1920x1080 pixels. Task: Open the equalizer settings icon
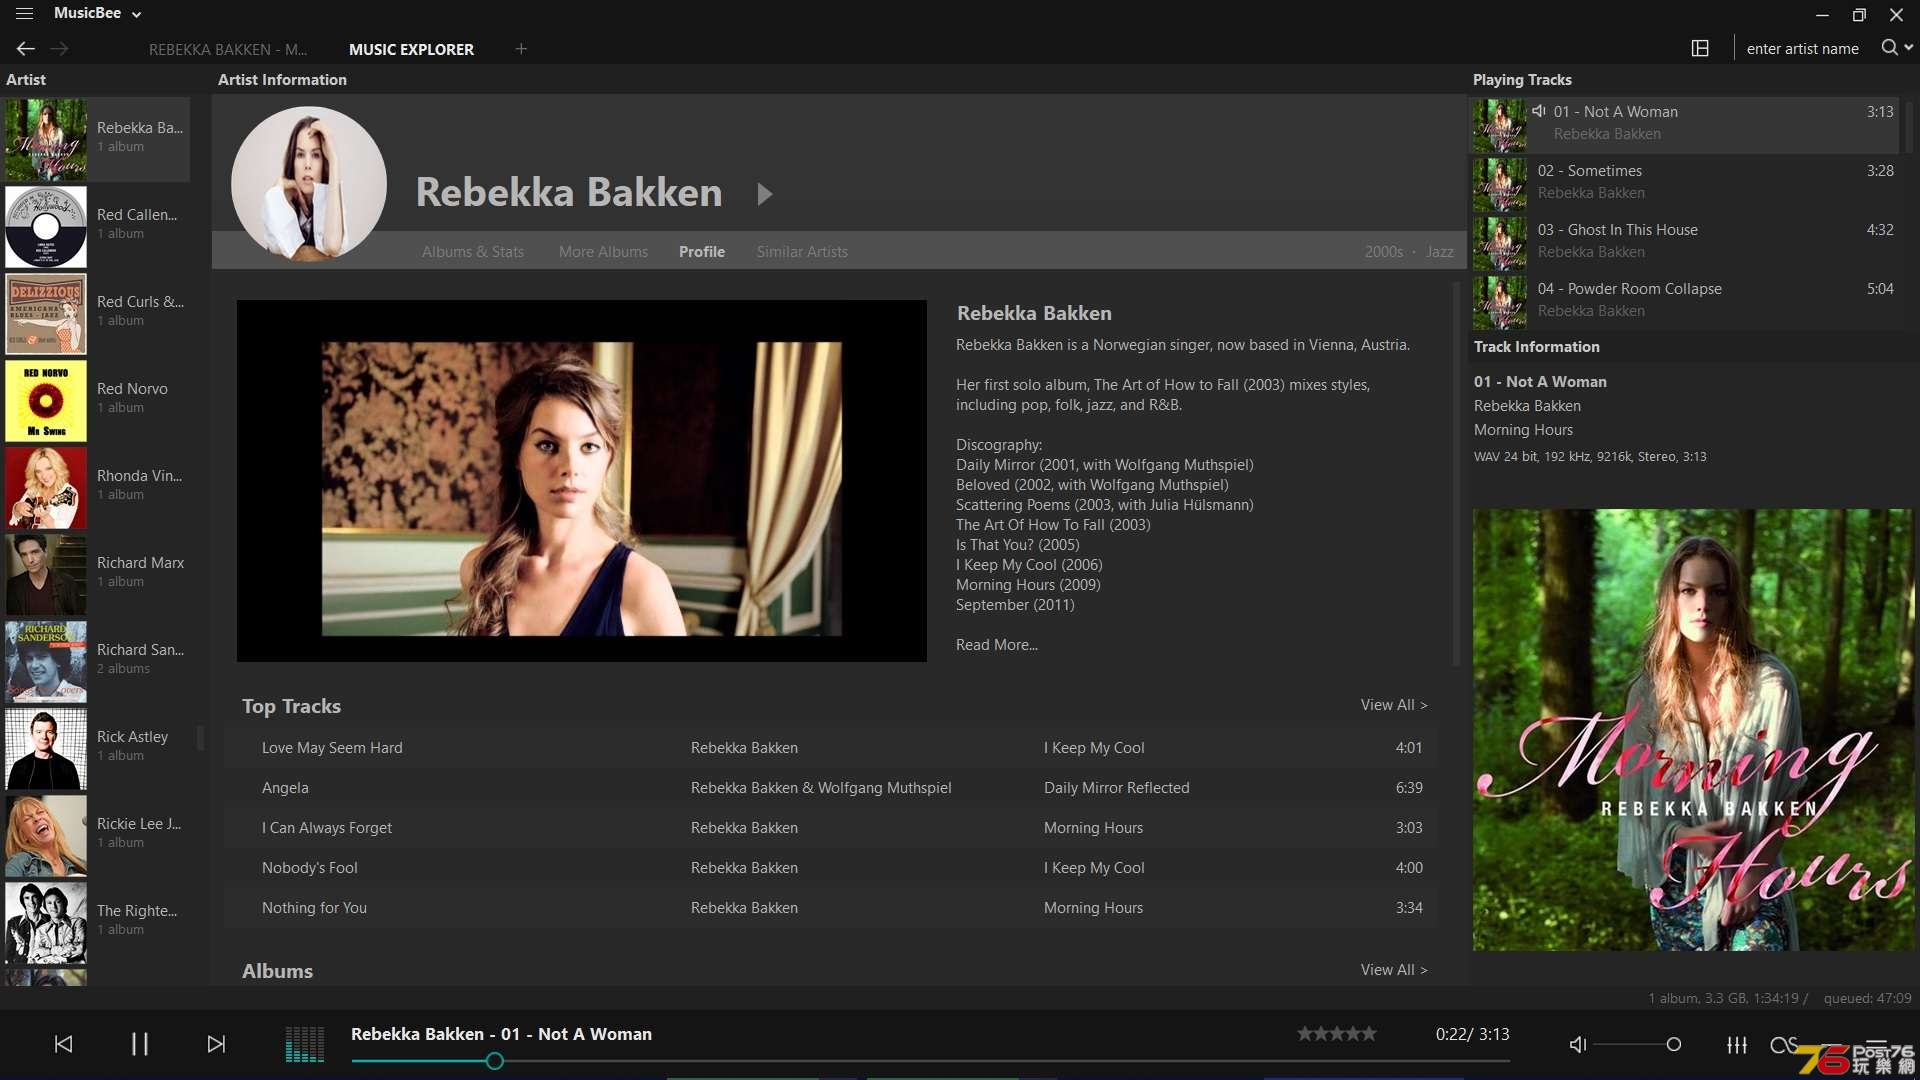point(1737,1045)
